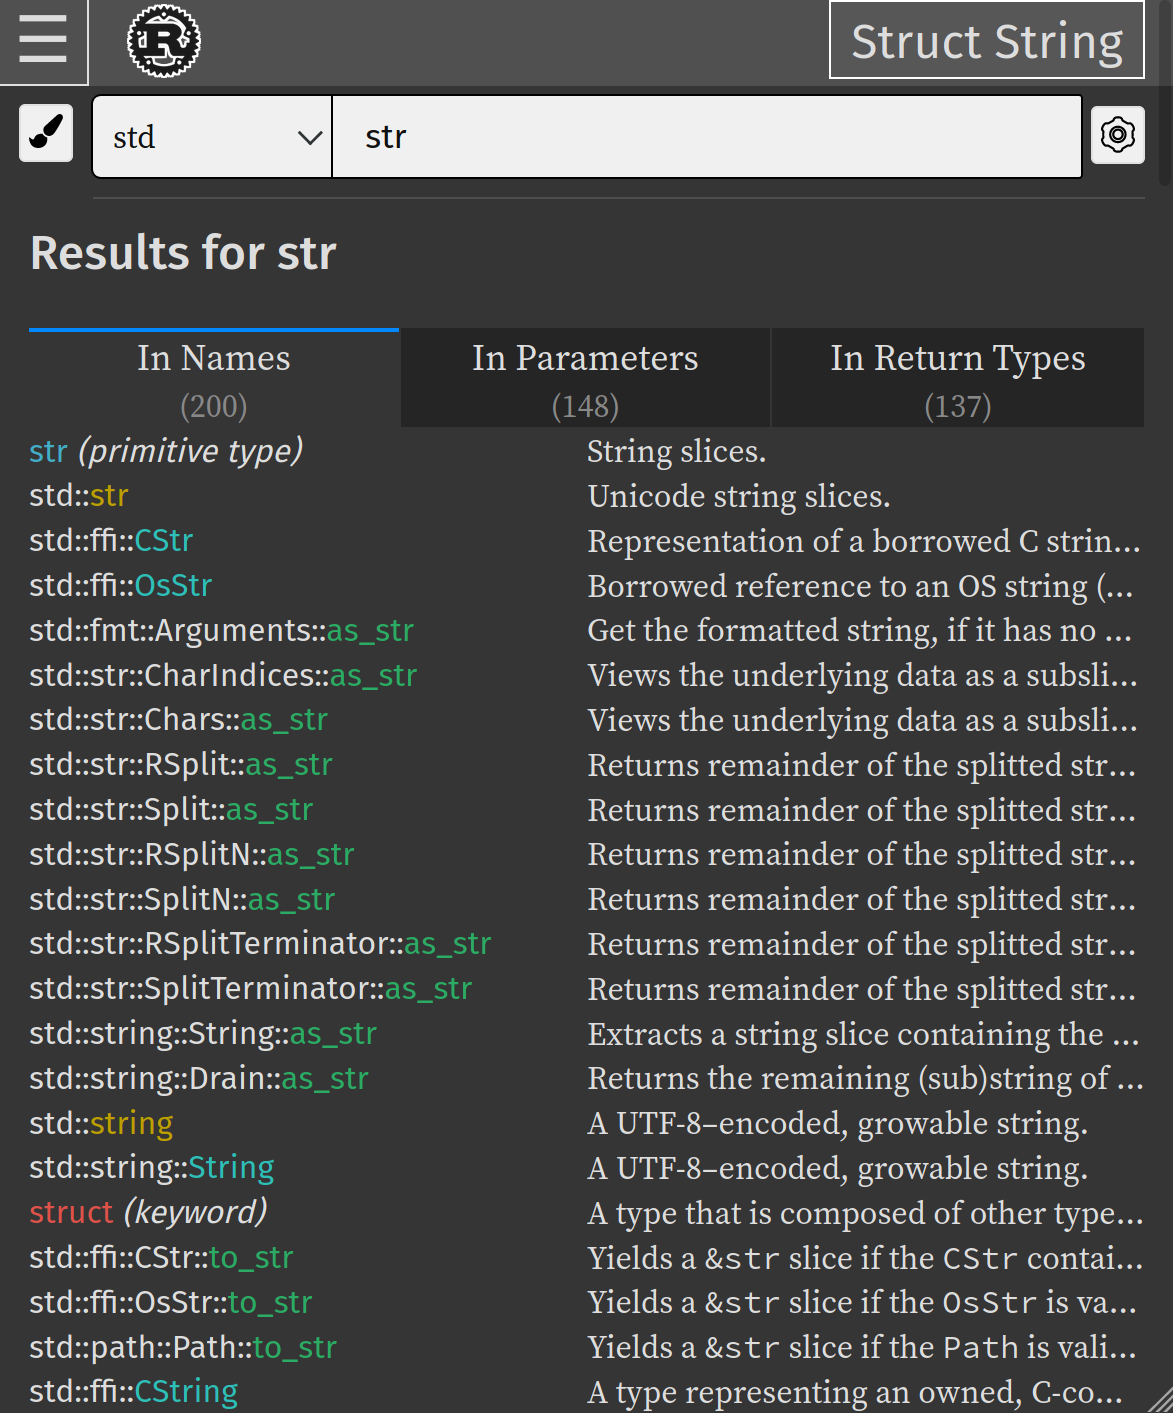Open std::string::Drain::as_str result
The height and width of the screenshot is (1413, 1173).
[199, 1078]
